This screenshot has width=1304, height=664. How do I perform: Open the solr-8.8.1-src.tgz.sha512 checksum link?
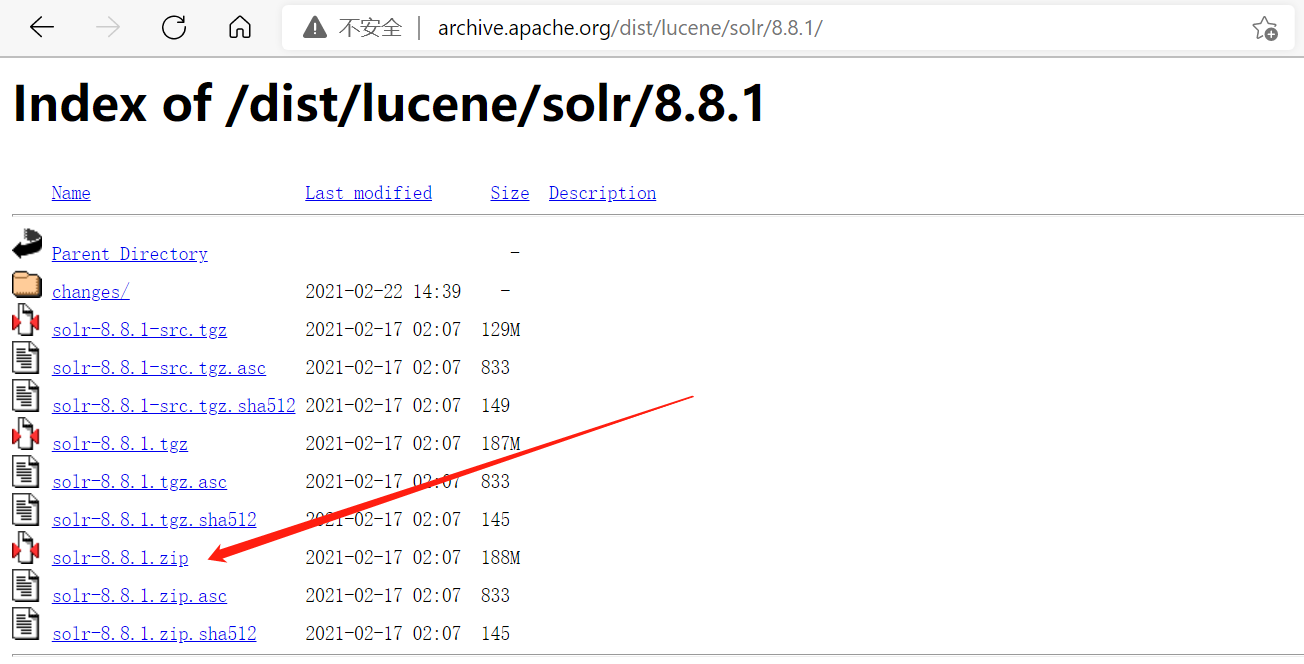point(174,406)
